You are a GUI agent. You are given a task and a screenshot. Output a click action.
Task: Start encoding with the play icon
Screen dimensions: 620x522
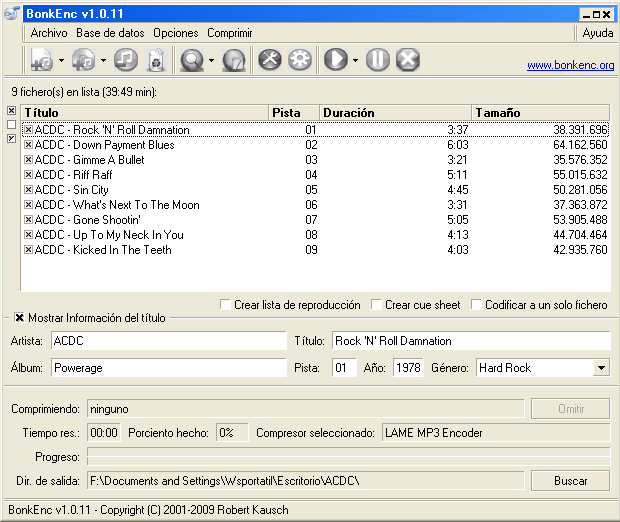336,60
